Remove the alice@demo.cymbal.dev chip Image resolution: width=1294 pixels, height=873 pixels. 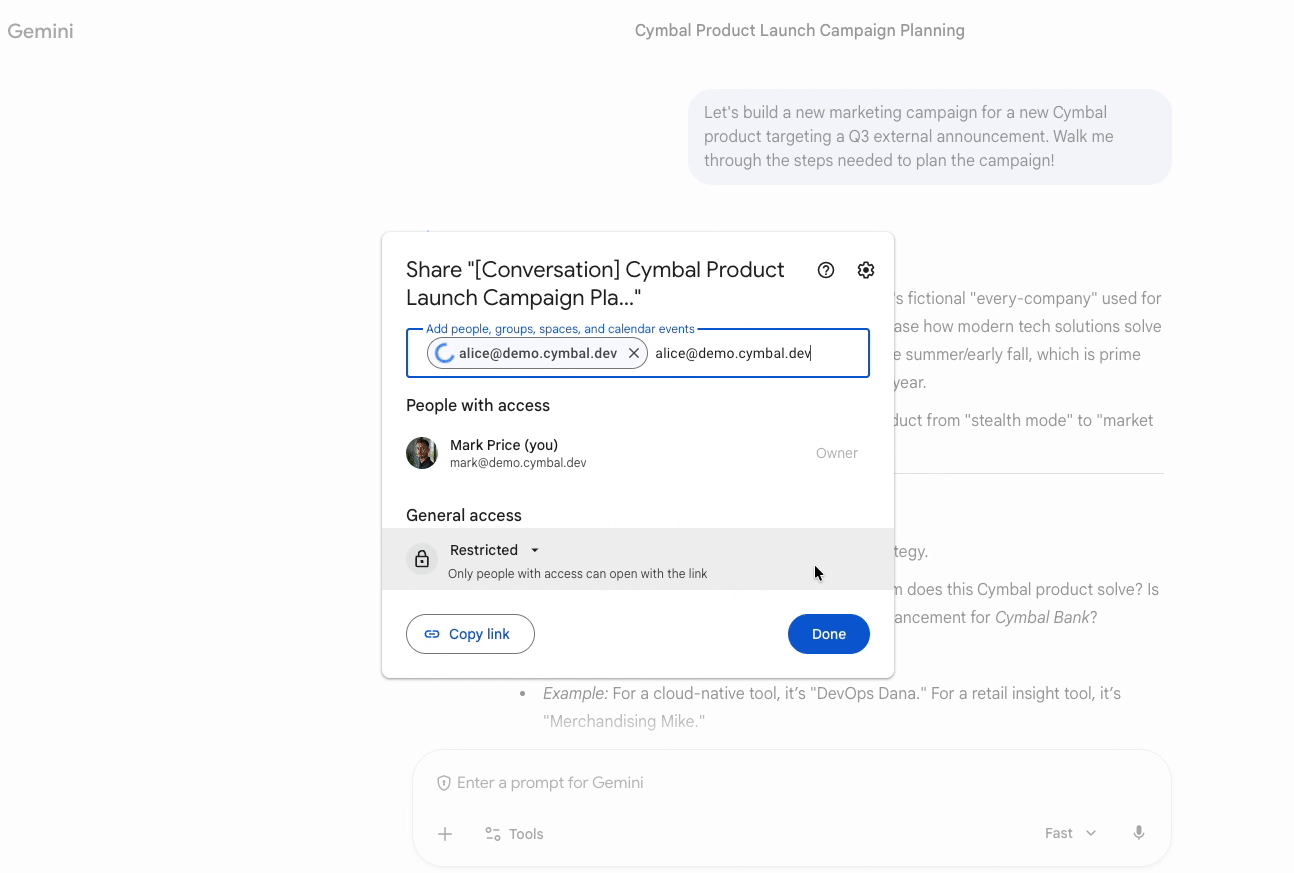(x=634, y=353)
